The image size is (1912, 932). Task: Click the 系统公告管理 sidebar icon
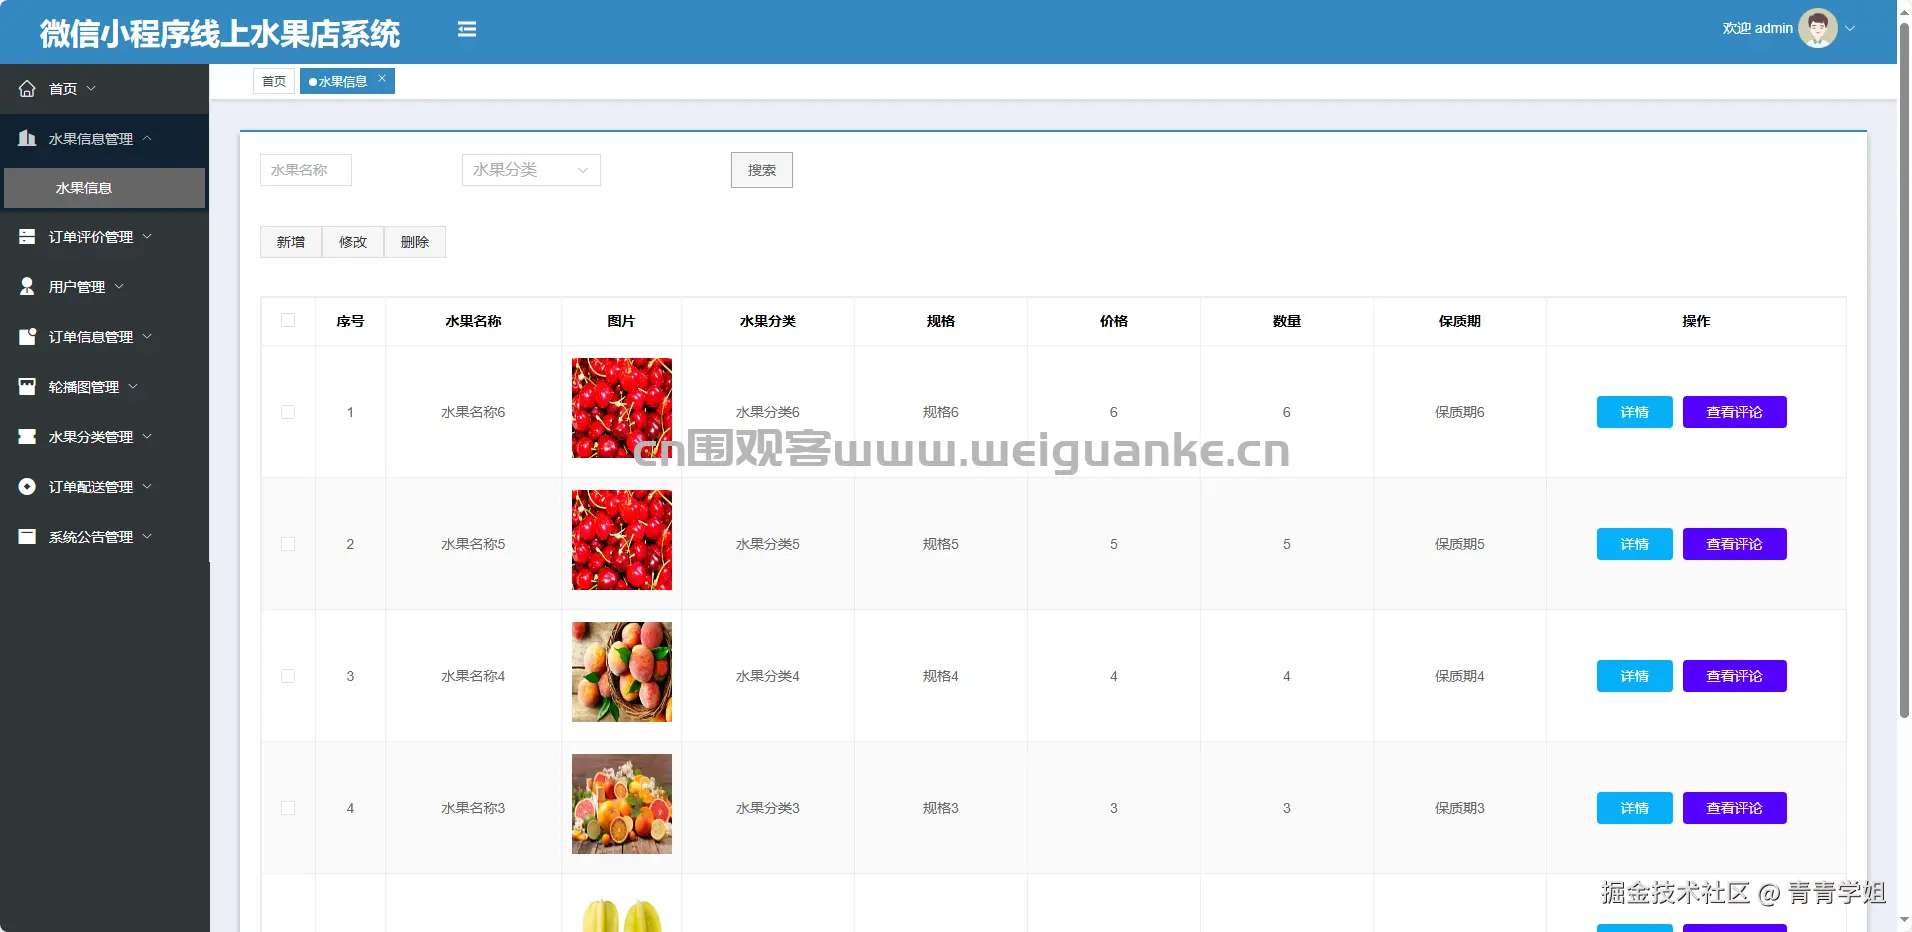click(27, 537)
